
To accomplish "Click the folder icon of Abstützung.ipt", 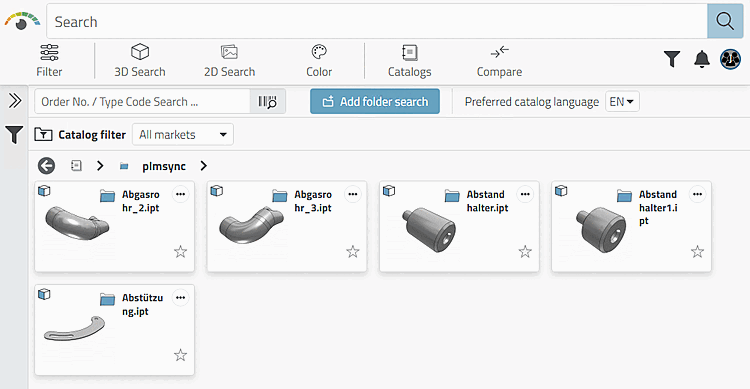I will tap(108, 299).
